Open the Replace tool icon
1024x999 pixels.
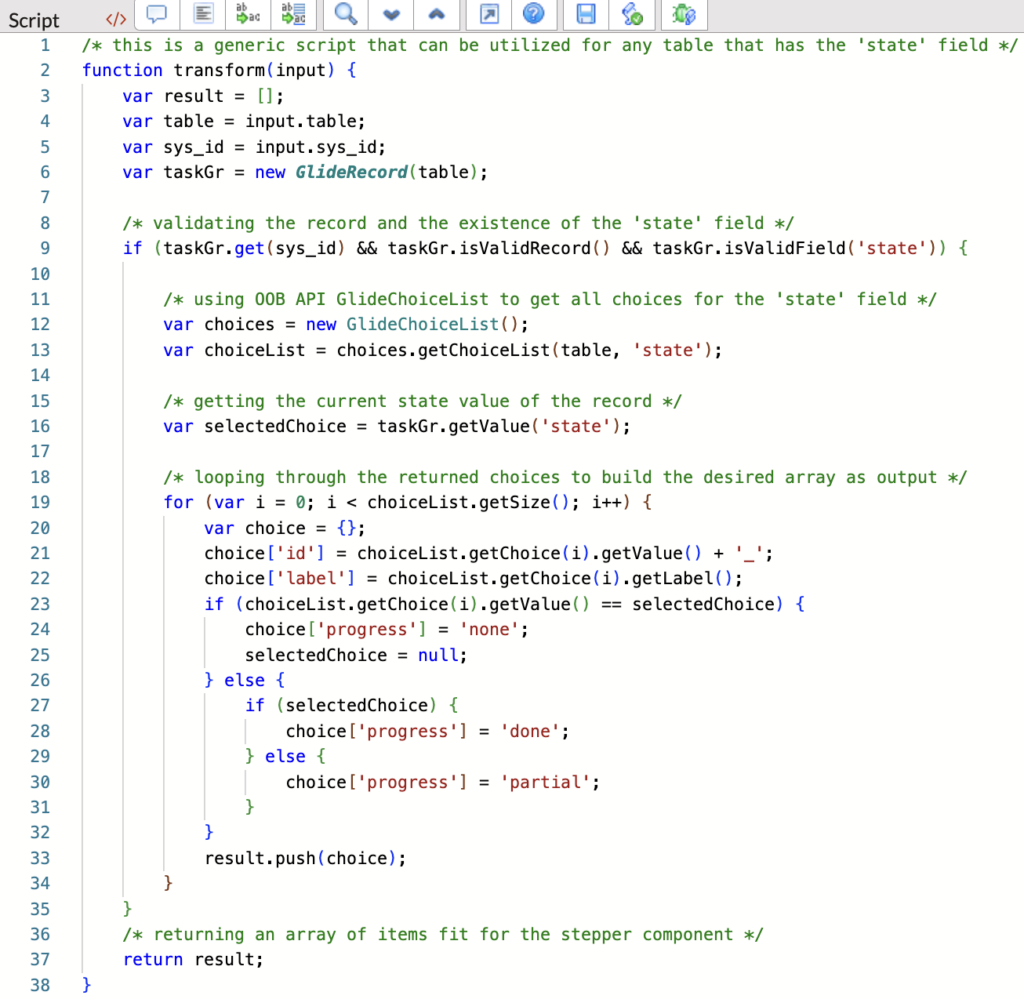pos(248,14)
